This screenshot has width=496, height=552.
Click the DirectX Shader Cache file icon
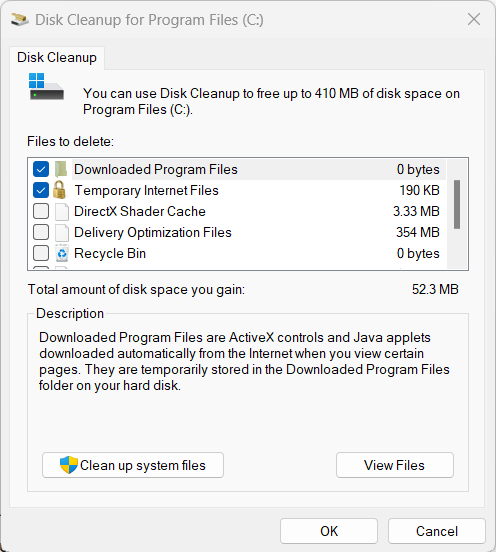click(62, 212)
